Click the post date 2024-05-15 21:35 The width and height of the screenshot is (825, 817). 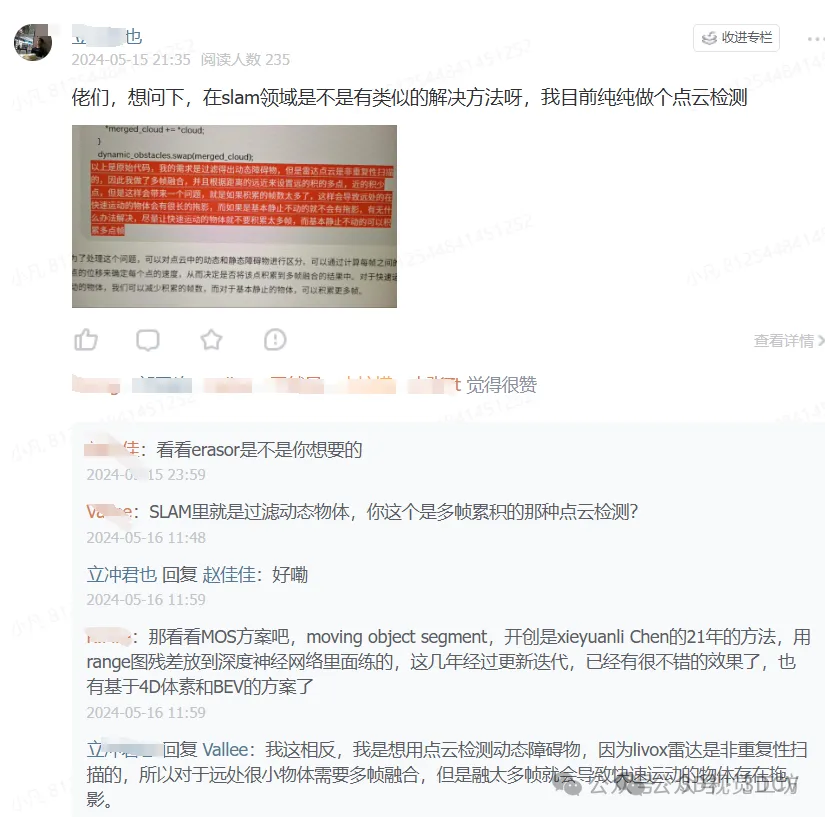131,59
